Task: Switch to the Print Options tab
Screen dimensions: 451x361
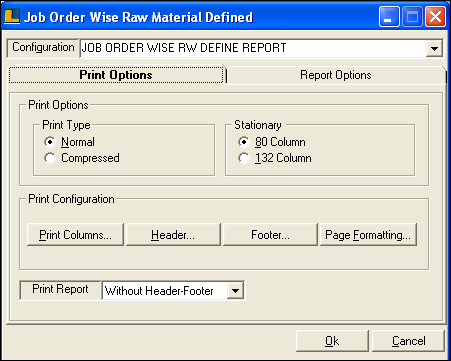Action: click(x=116, y=75)
